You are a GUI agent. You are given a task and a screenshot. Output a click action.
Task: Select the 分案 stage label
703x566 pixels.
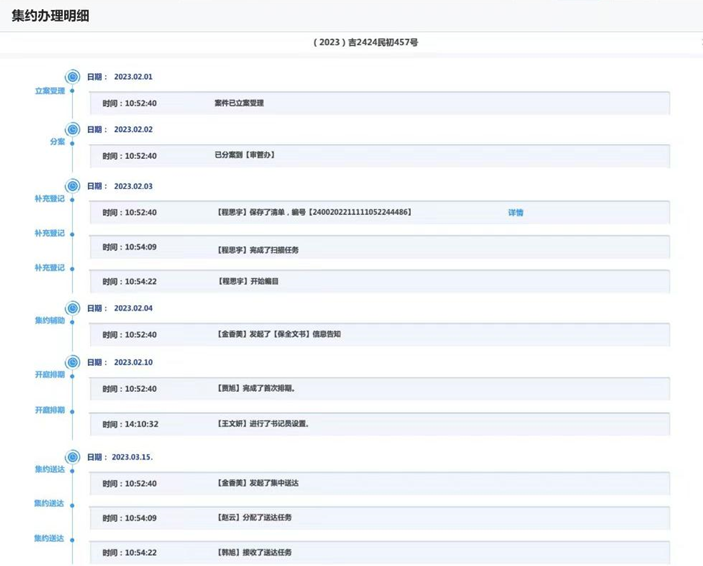57,142
